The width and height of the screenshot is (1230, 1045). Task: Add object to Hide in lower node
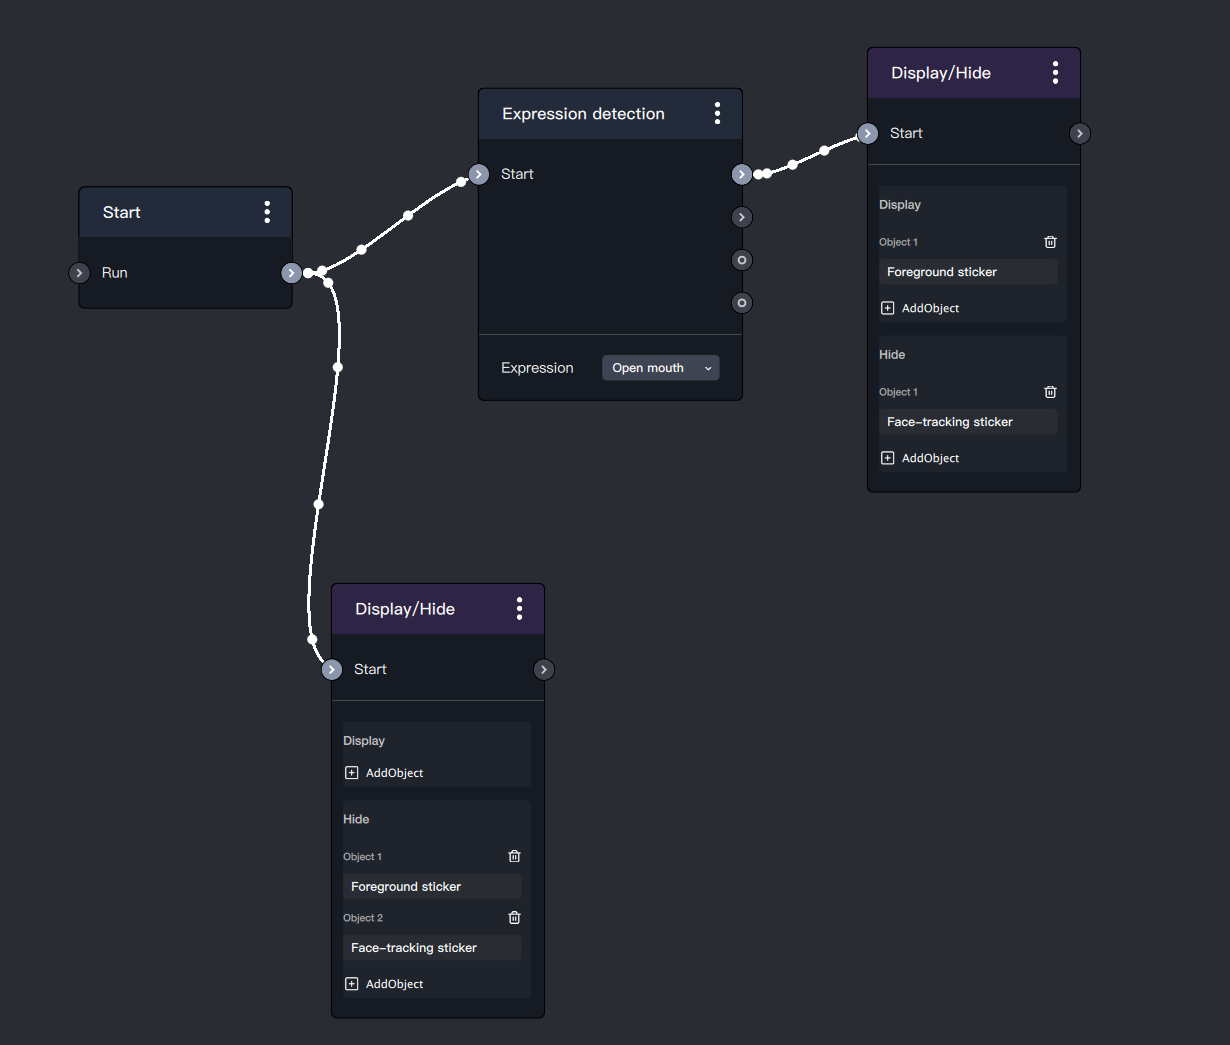384,984
